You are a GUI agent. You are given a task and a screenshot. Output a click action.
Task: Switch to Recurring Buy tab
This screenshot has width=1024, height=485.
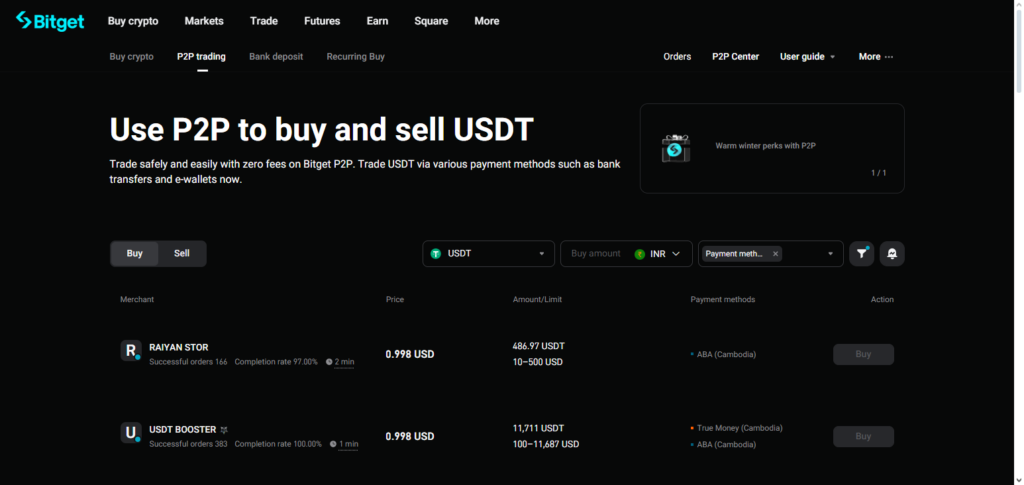[355, 57]
